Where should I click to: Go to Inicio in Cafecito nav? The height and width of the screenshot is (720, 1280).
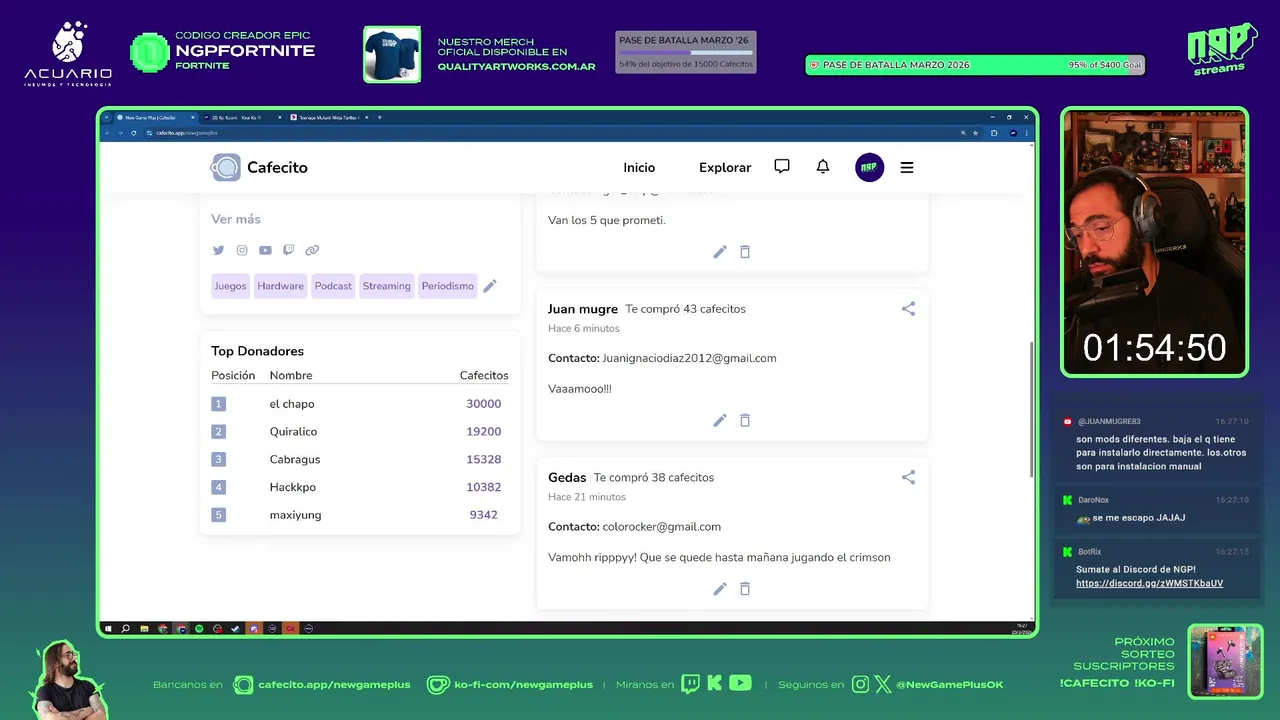(639, 168)
